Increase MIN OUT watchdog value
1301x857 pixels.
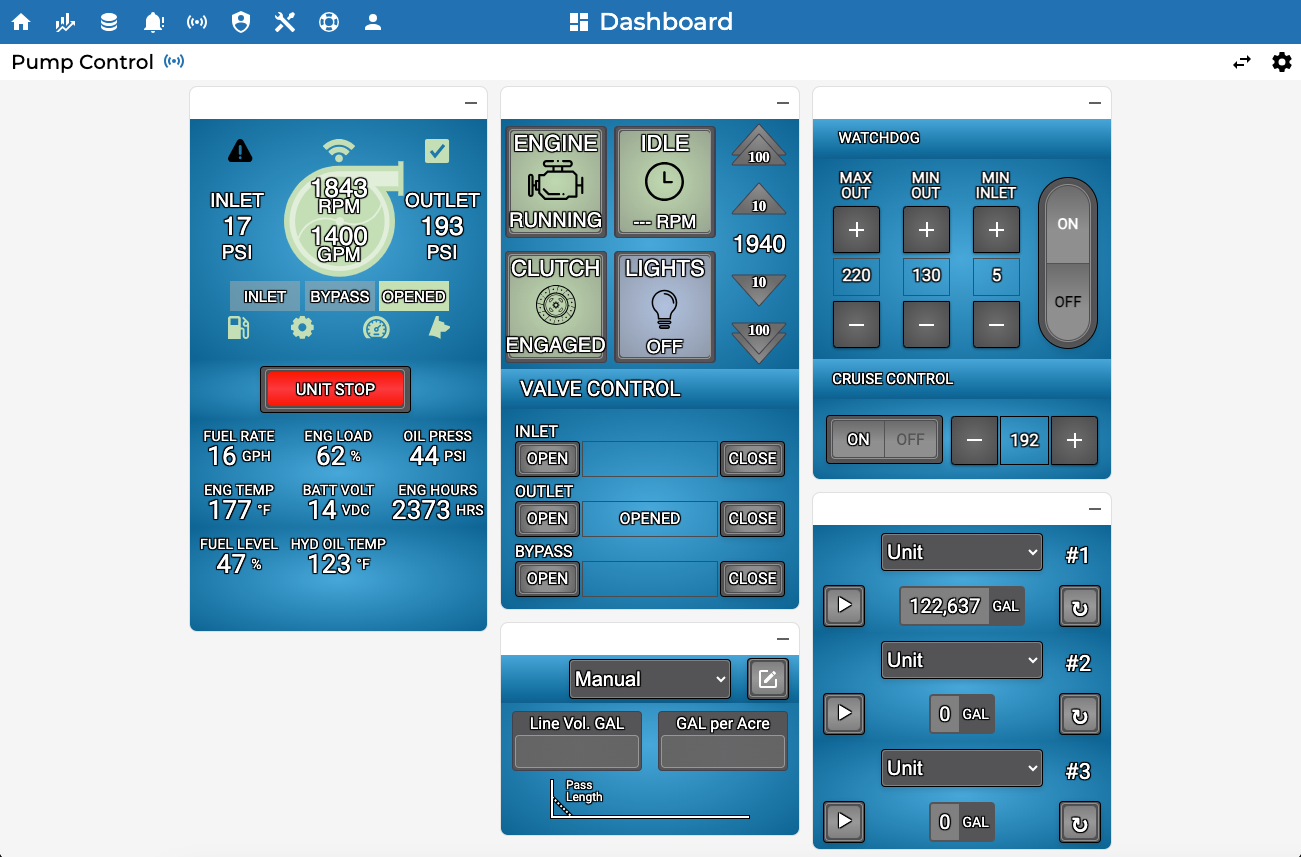[x=926, y=230]
